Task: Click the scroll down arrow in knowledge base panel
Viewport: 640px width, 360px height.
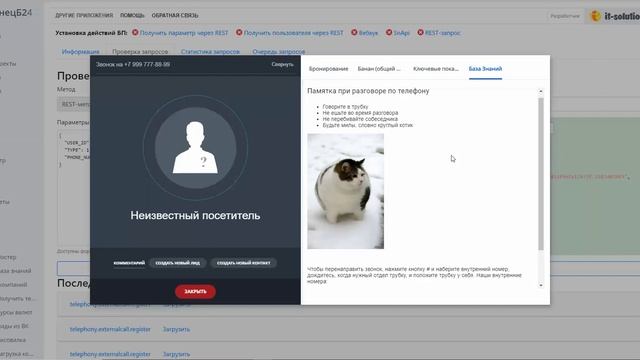Action: pos(541,285)
